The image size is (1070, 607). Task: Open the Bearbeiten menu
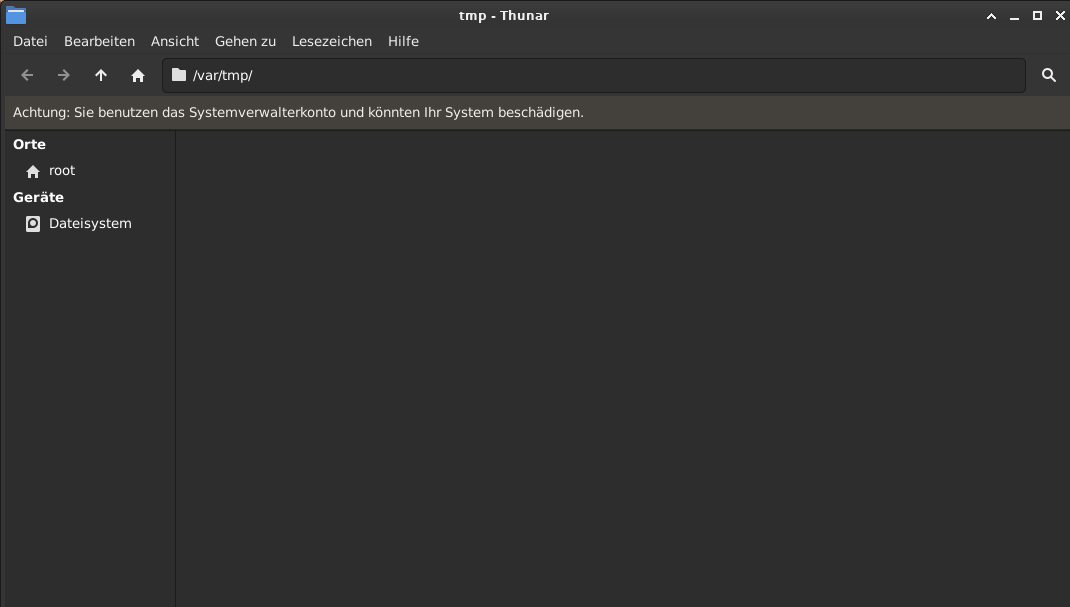99,41
